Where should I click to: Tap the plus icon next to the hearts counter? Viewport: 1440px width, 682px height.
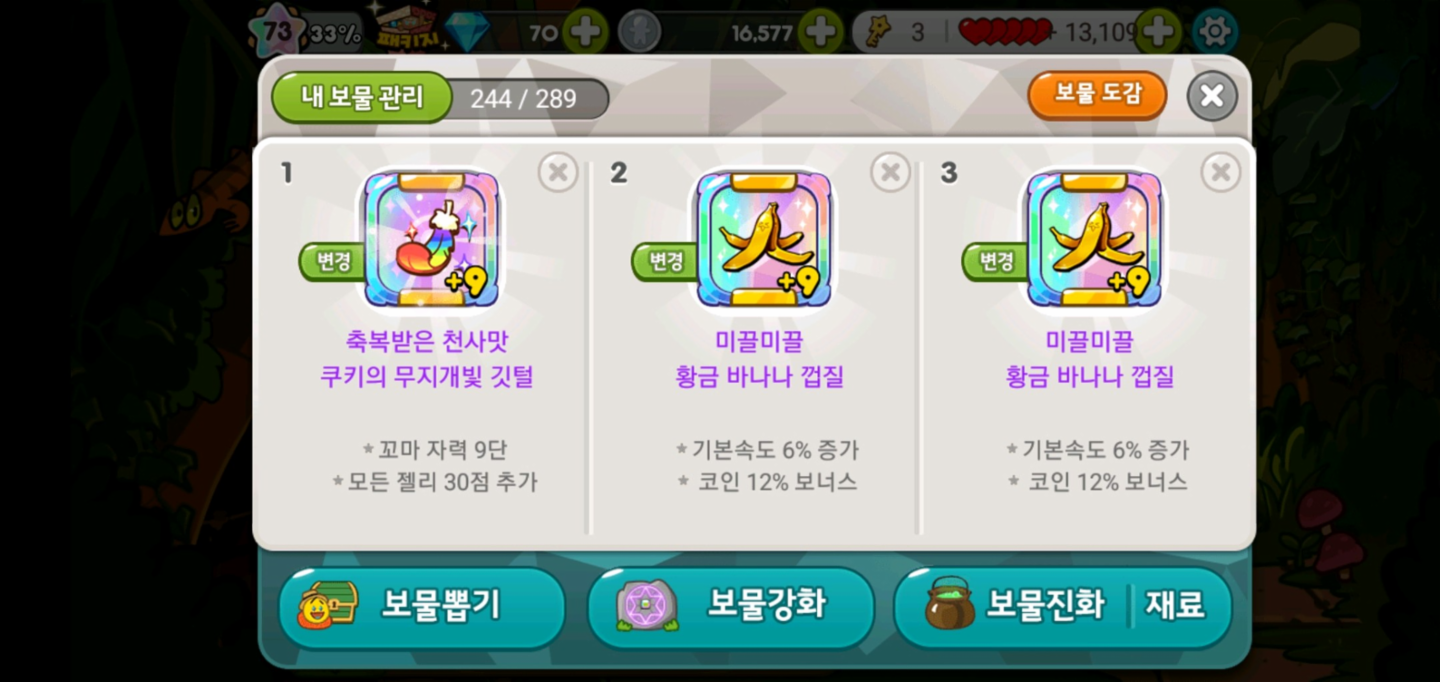click(x=1158, y=32)
